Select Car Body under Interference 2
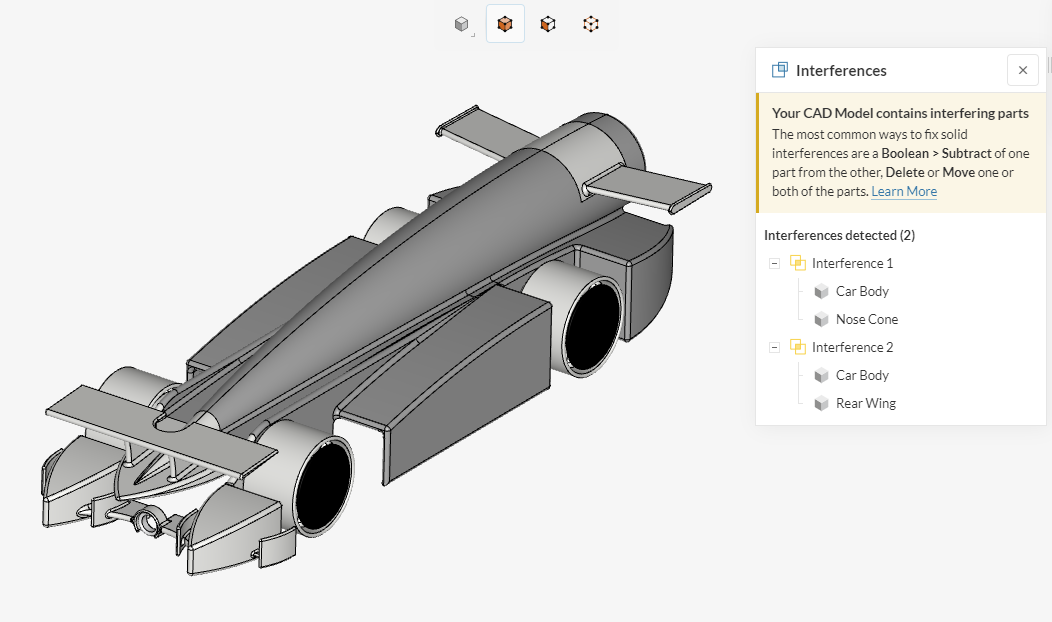Viewport: 1052px width, 622px height. pos(862,375)
